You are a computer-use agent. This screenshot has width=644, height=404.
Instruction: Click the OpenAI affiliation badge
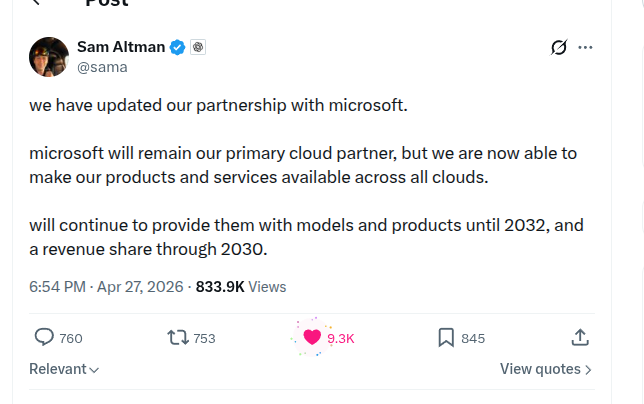point(198,47)
